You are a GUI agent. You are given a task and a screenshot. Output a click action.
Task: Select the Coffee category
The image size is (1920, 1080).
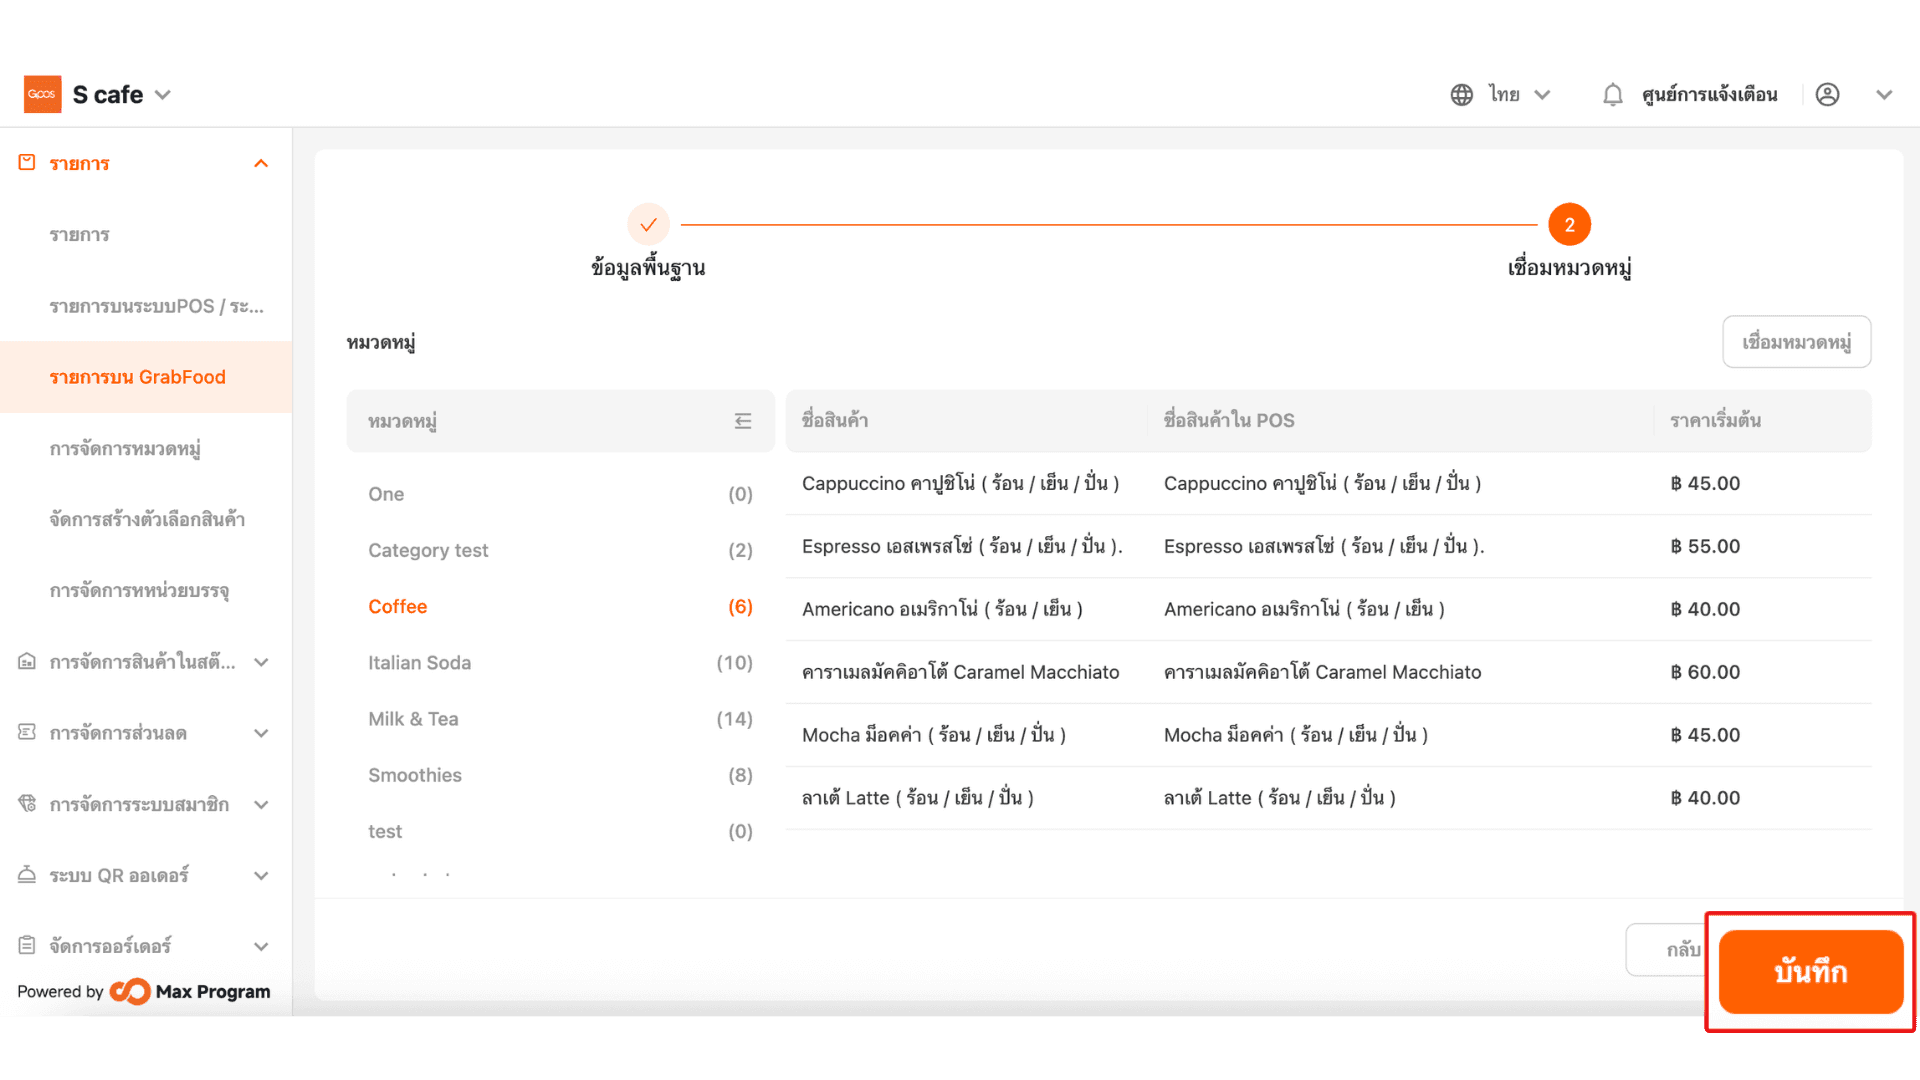[560, 607]
